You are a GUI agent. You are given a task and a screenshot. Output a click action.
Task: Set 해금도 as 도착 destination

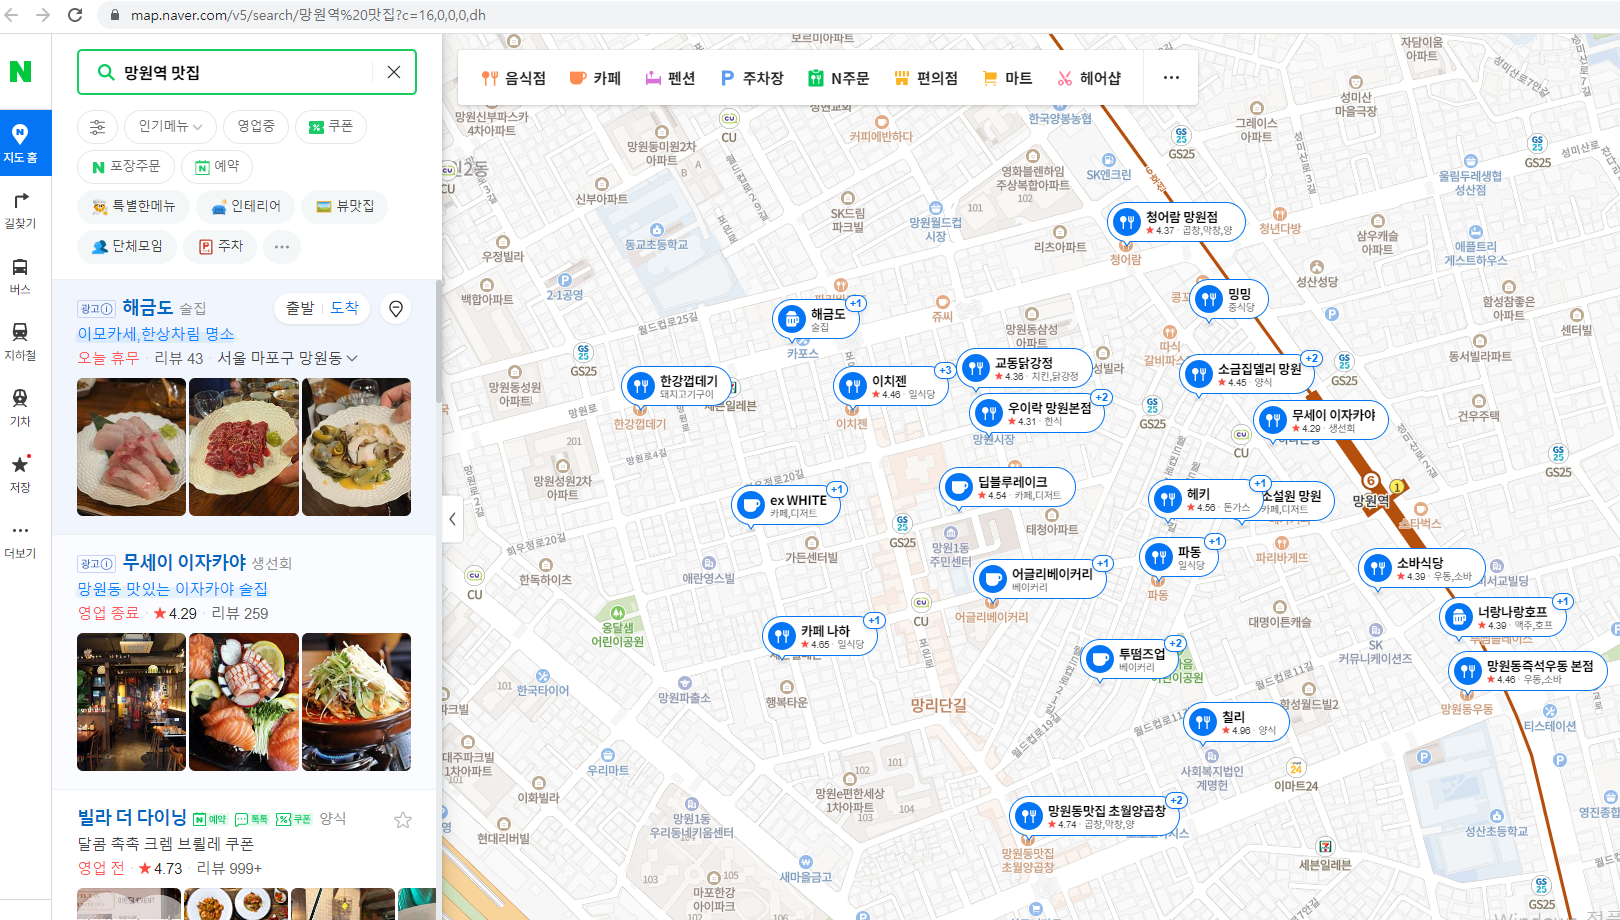pos(345,308)
